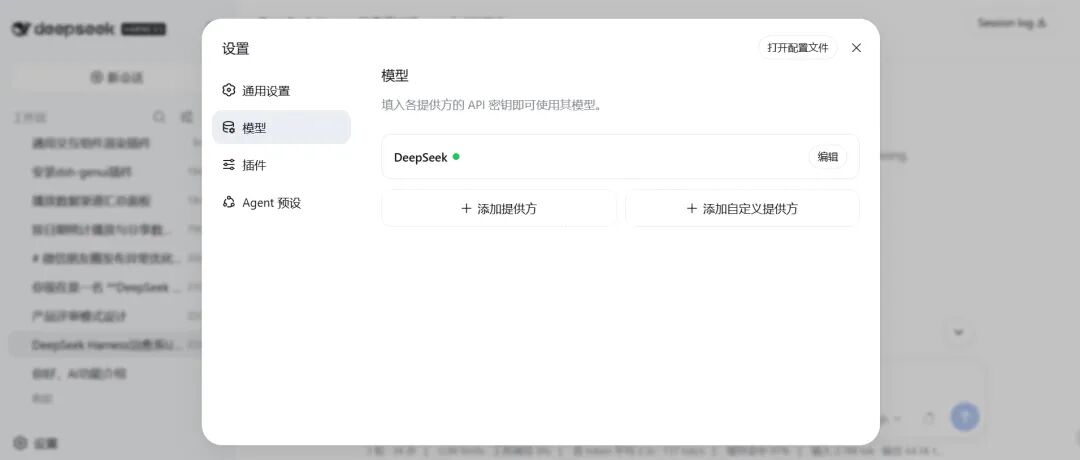Close the 设置 dialog with the X

tap(856, 48)
